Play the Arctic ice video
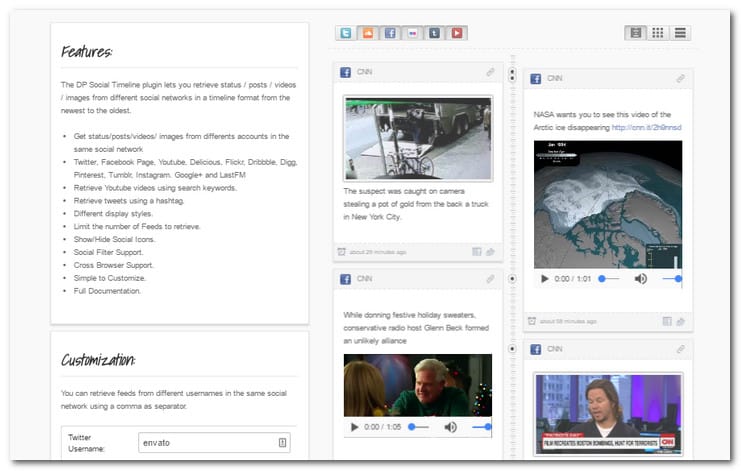This screenshot has height=471, width=741. point(545,279)
